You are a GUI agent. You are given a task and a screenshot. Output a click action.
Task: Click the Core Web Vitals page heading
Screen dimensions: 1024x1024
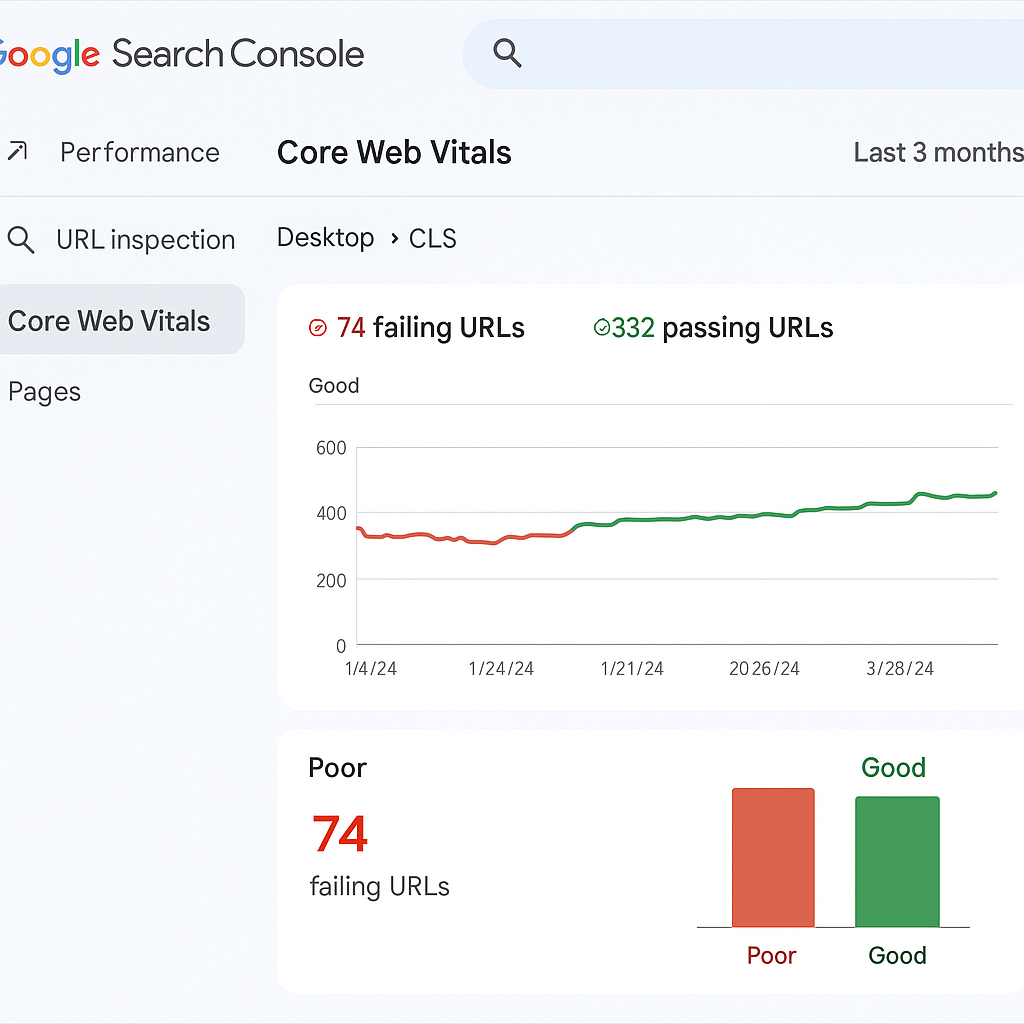point(394,152)
